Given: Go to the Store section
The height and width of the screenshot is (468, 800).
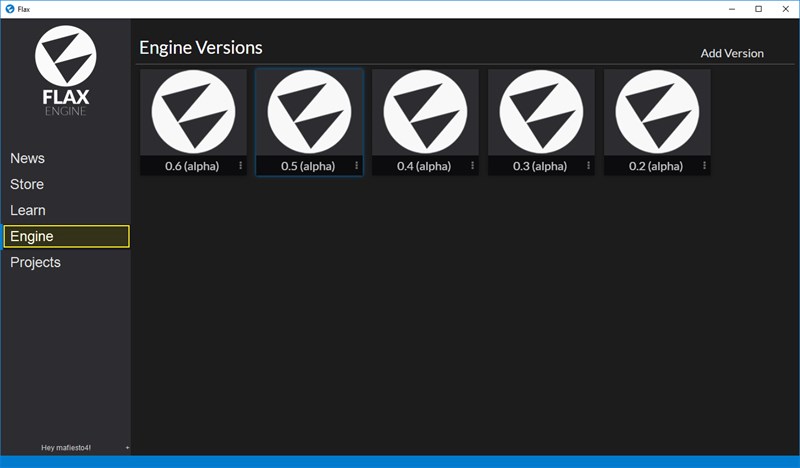Looking at the screenshot, I should pyautogui.click(x=27, y=184).
